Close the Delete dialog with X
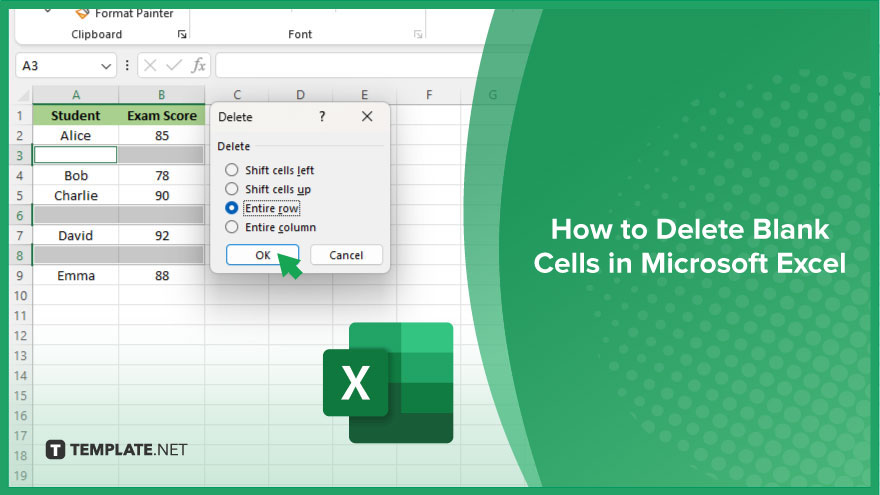 pos(367,116)
